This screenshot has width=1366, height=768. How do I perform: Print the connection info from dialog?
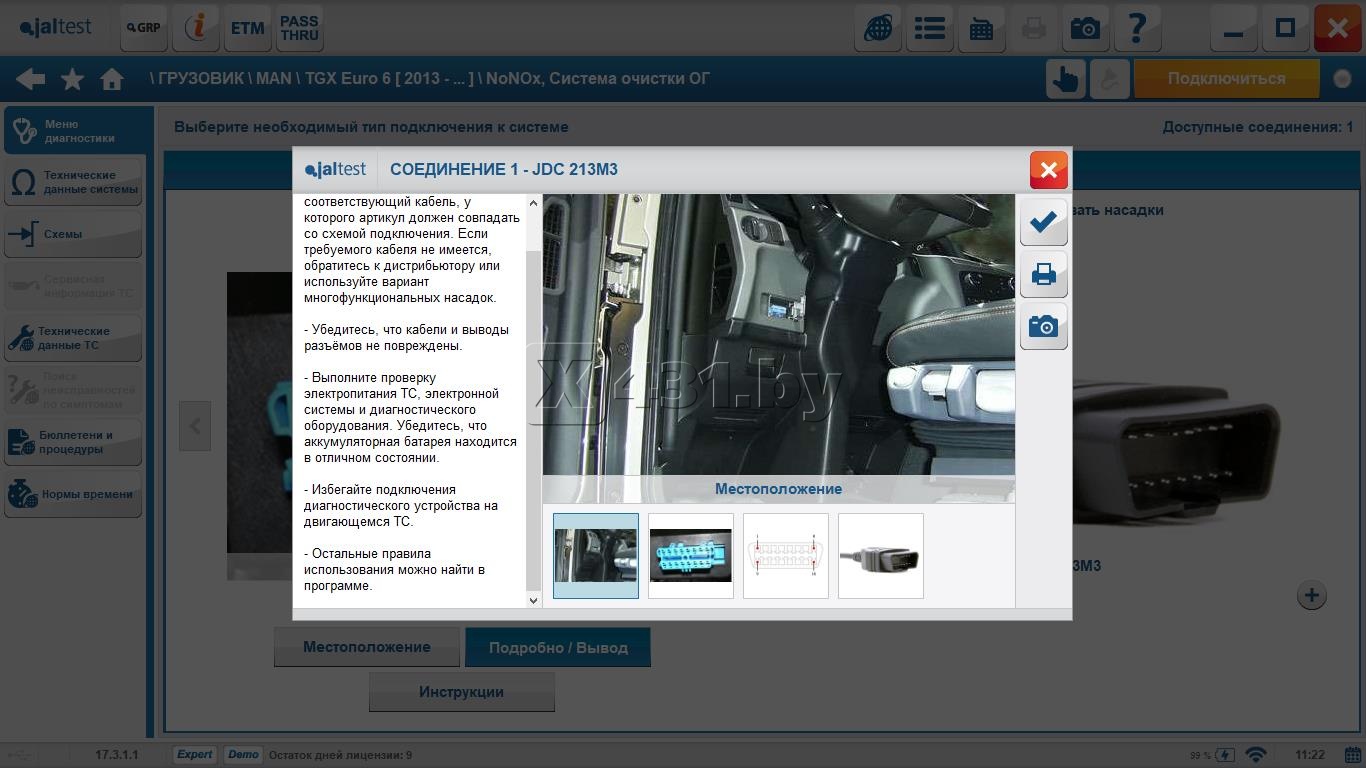pos(1043,274)
